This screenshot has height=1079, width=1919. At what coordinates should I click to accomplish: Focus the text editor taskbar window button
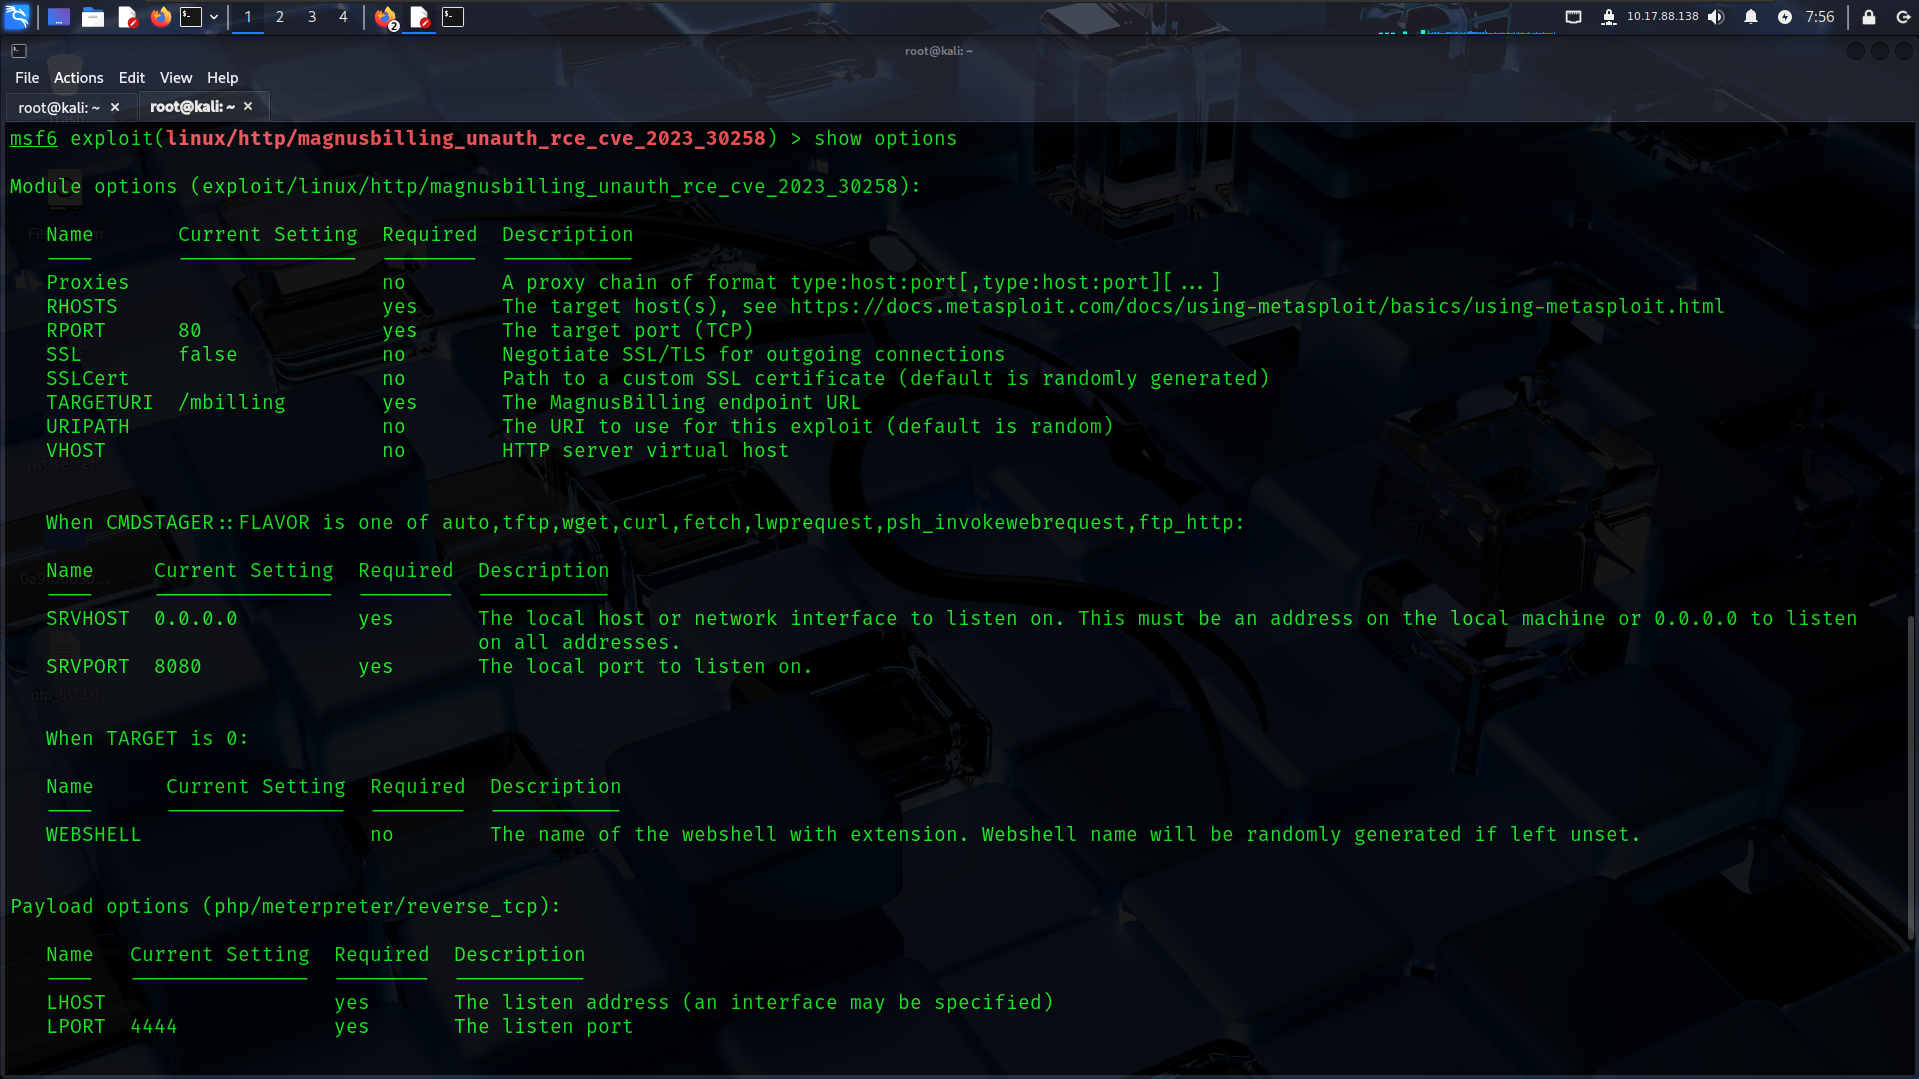pos(420,17)
